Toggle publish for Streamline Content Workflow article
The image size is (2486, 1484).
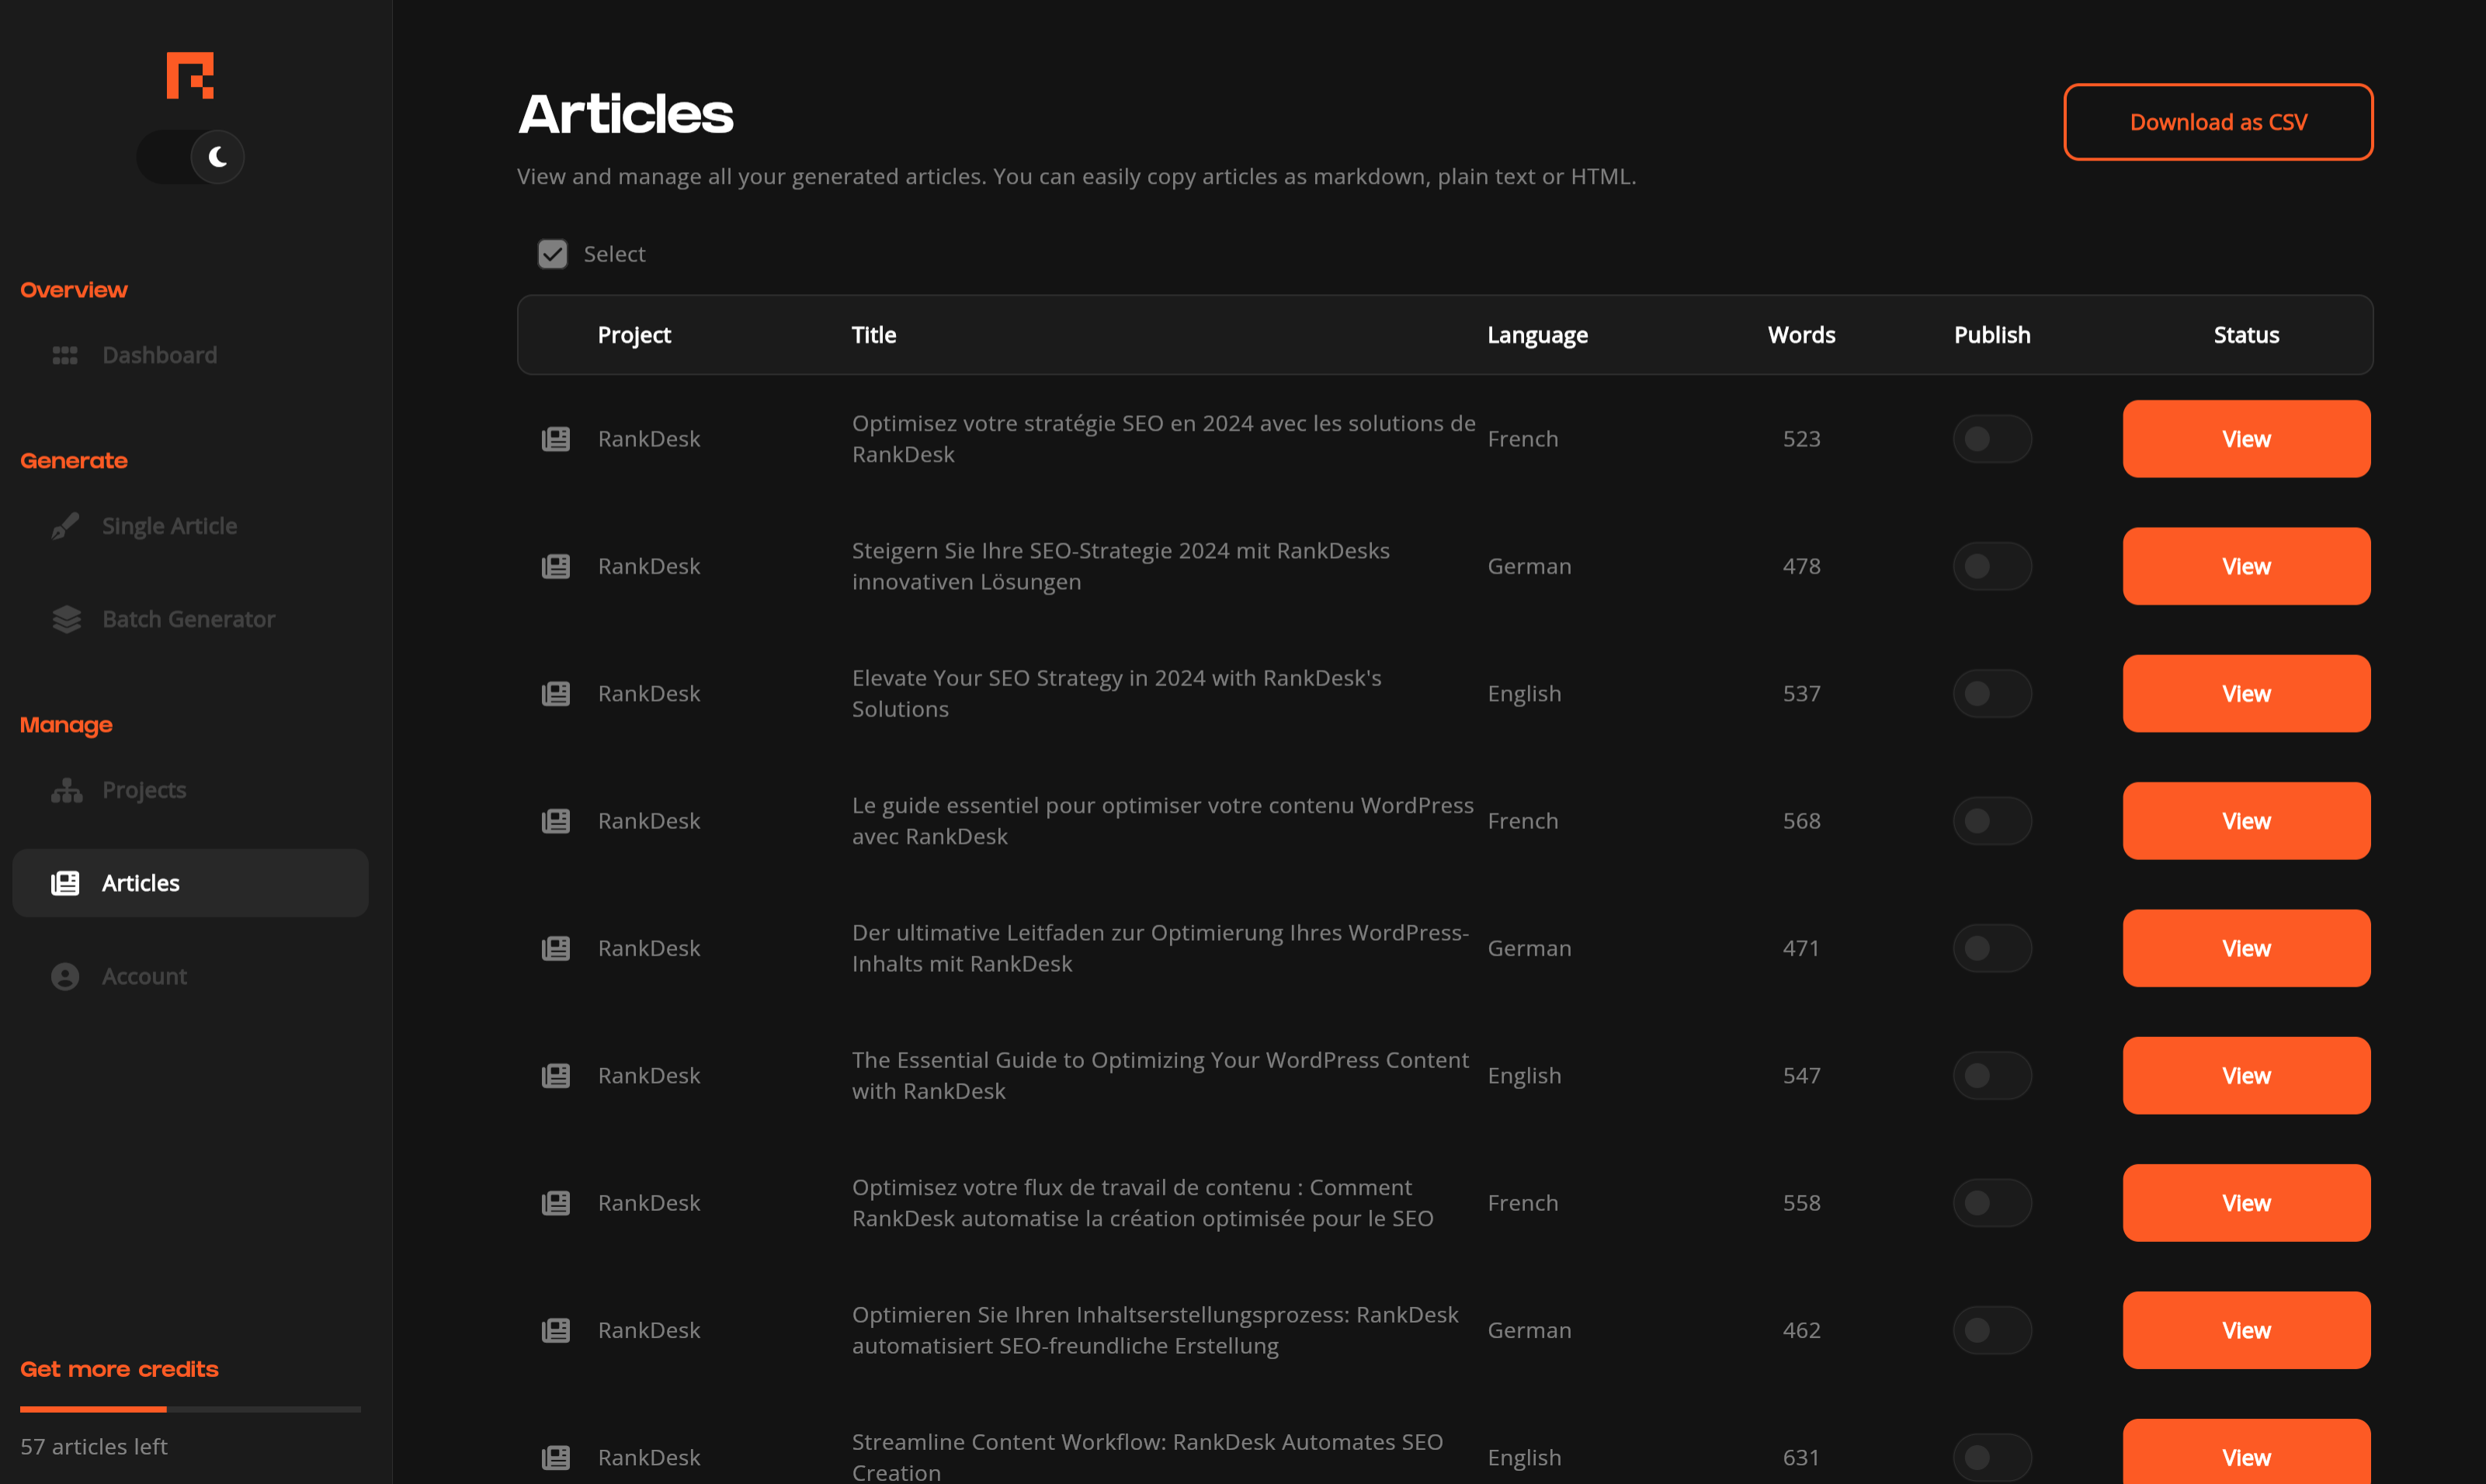pyautogui.click(x=1992, y=1457)
